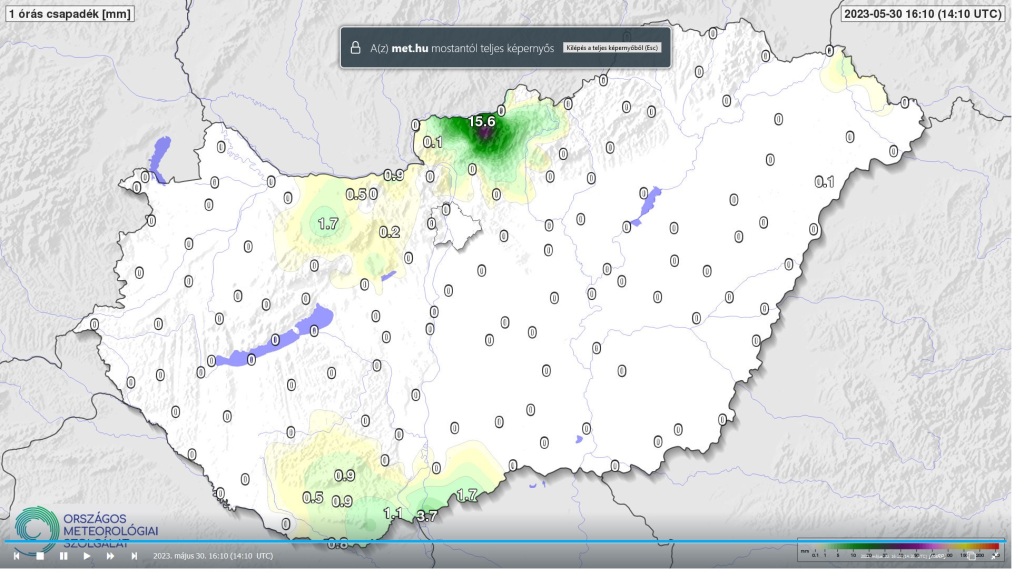Click the timestamp label in top-right corner
The height and width of the screenshot is (579, 1024).
pyautogui.click(x=921, y=14)
